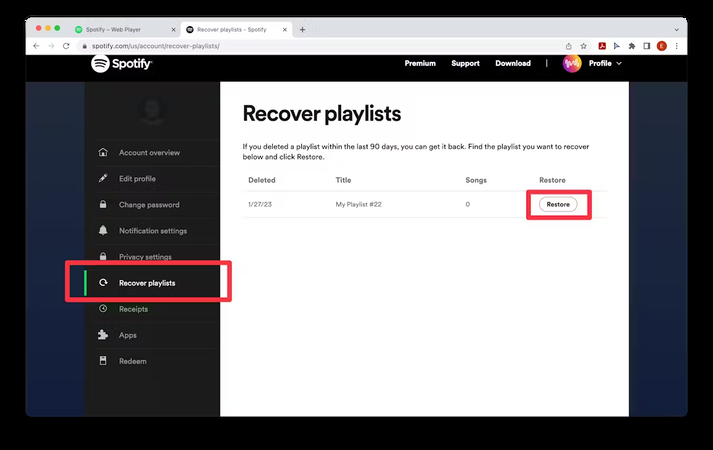Screen dimensions: 713x450
Task: Switch to Spotify – Web Player tab
Action: (126, 30)
